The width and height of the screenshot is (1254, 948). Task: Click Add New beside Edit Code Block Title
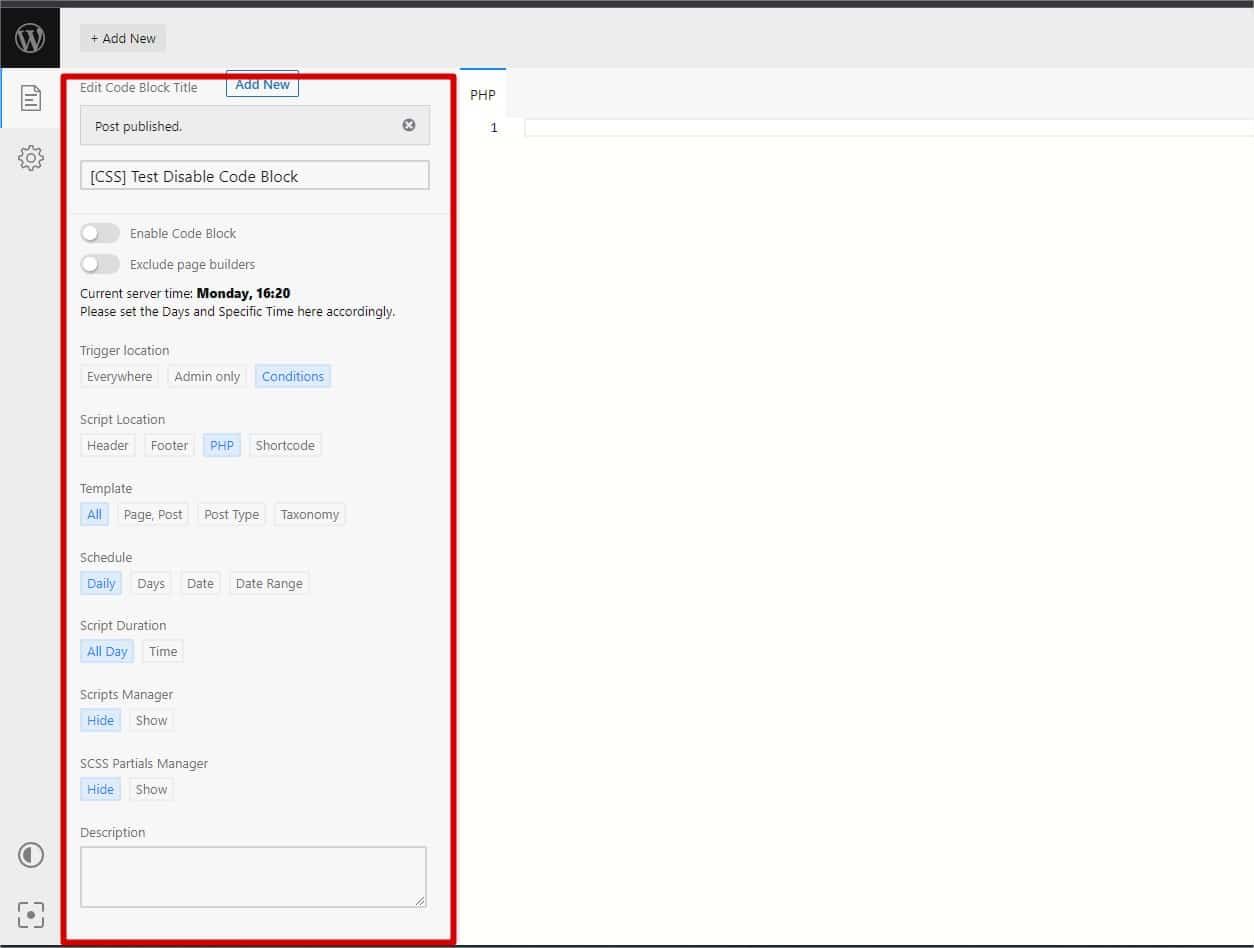pyautogui.click(x=262, y=85)
